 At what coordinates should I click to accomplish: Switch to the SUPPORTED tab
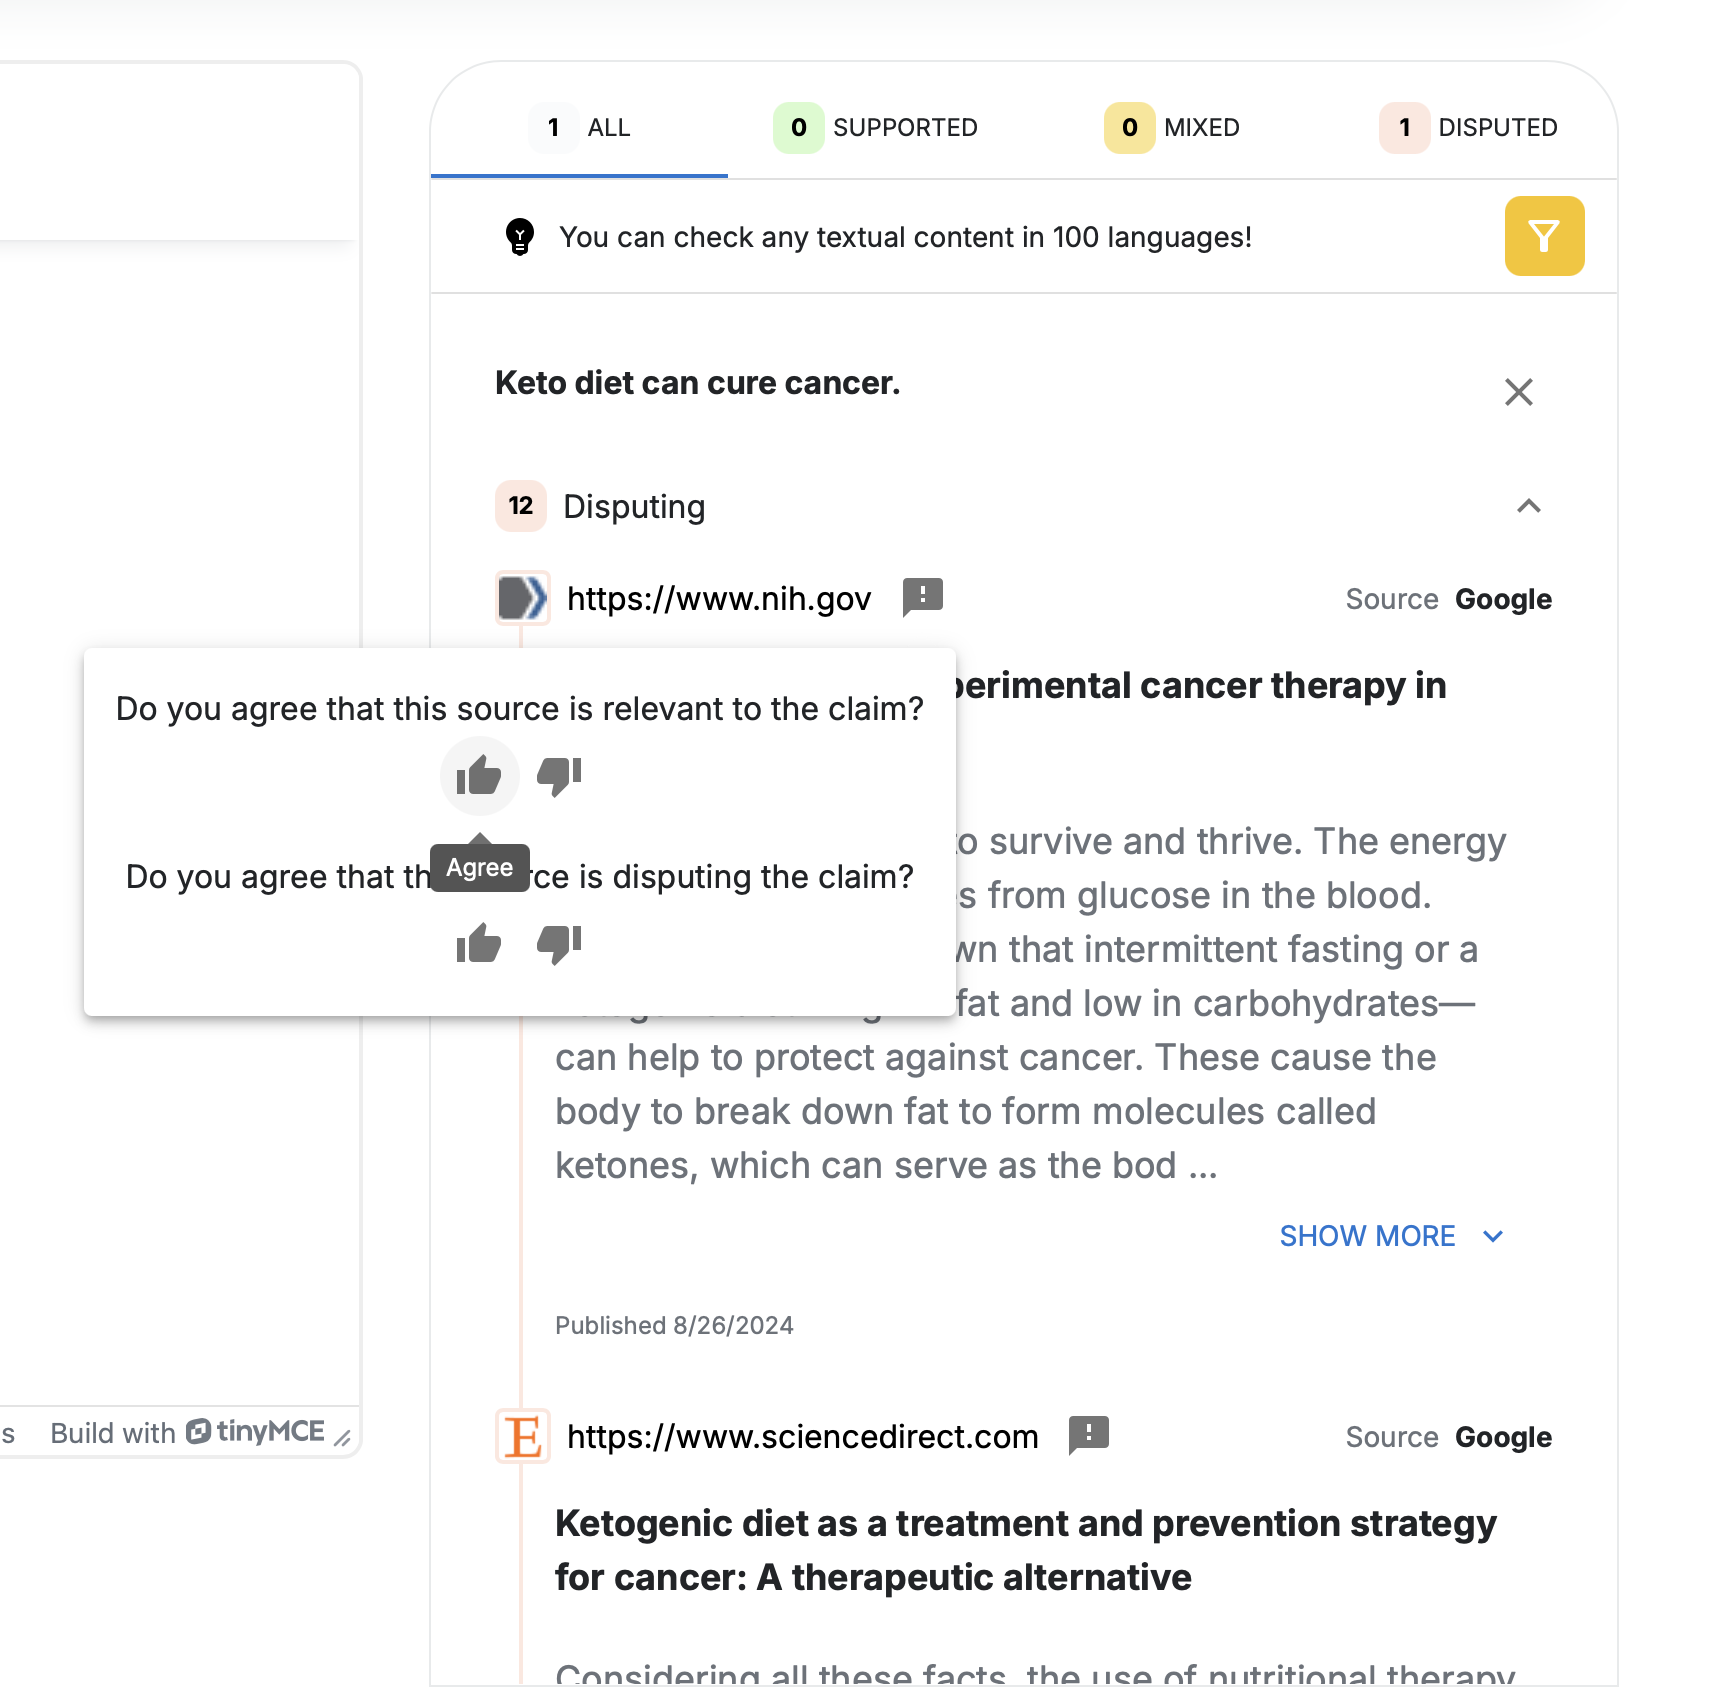click(876, 128)
